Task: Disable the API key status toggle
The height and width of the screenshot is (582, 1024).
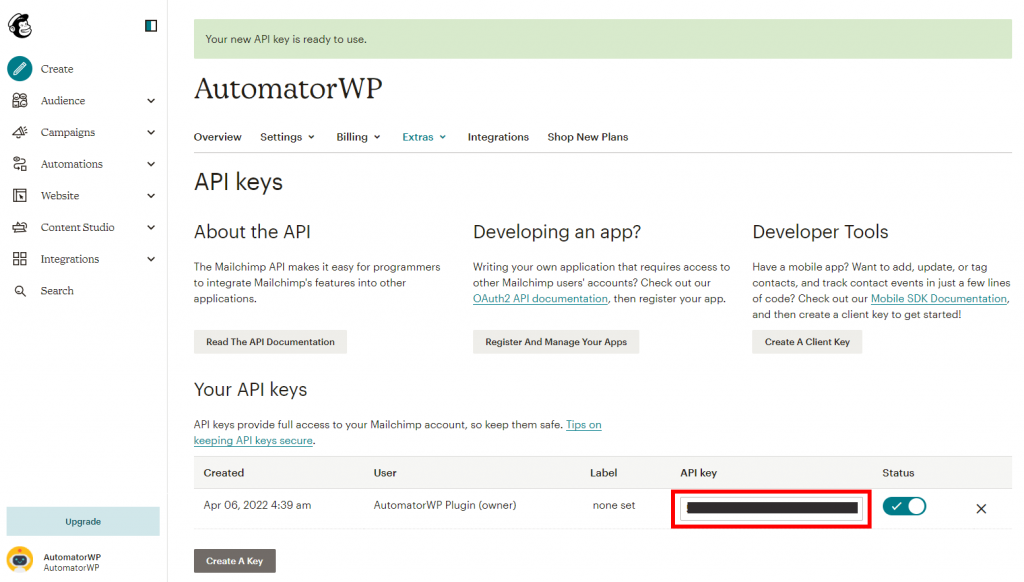Action: pyautogui.click(x=904, y=506)
